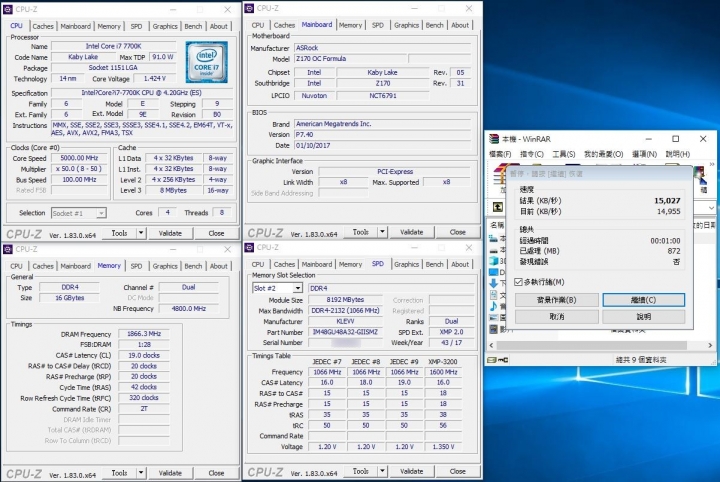Switch to SPD tab in CPU window
The width and height of the screenshot is (720, 482).
tap(136, 26)
